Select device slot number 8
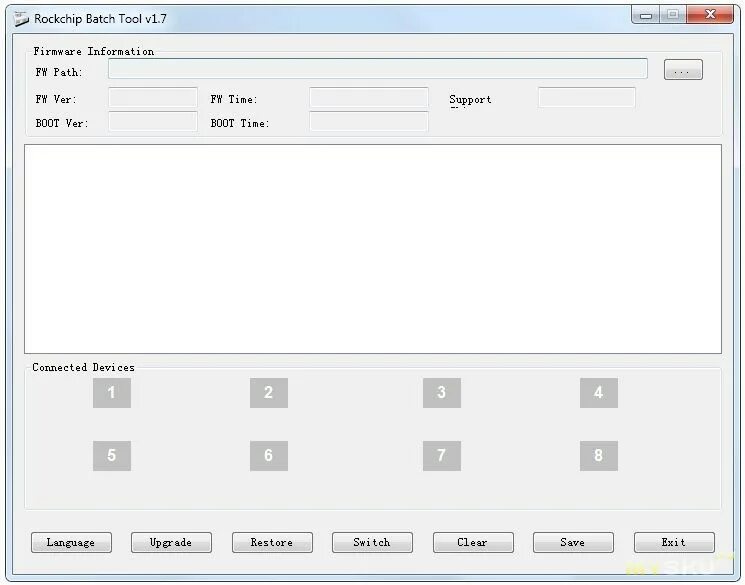Screen dimensions: 745x585 click(599, 456)
